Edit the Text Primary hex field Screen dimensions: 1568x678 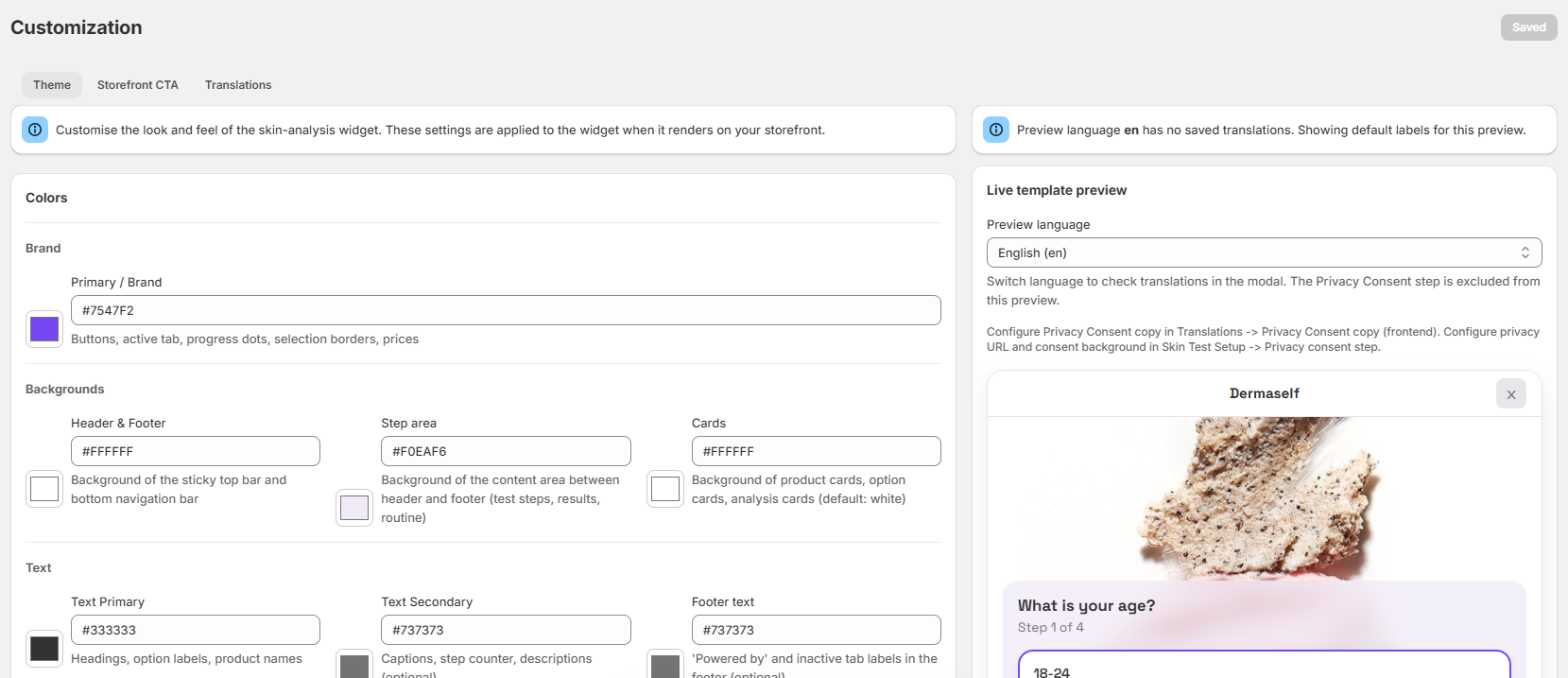tap(196, 630)
